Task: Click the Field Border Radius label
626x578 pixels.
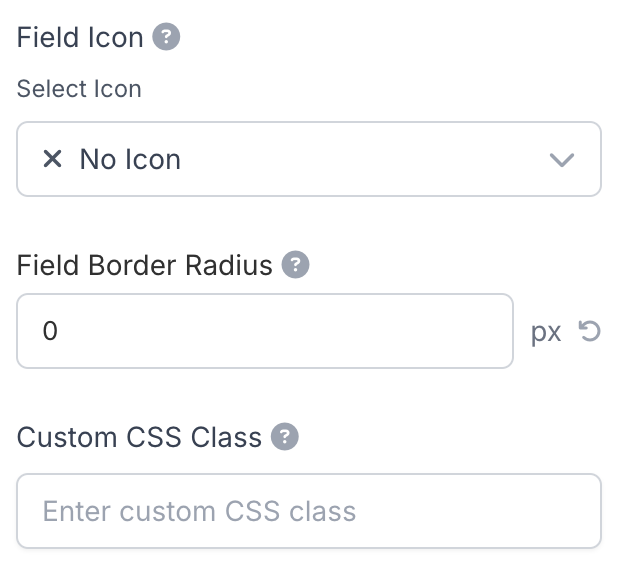Action: pos(145,265)
